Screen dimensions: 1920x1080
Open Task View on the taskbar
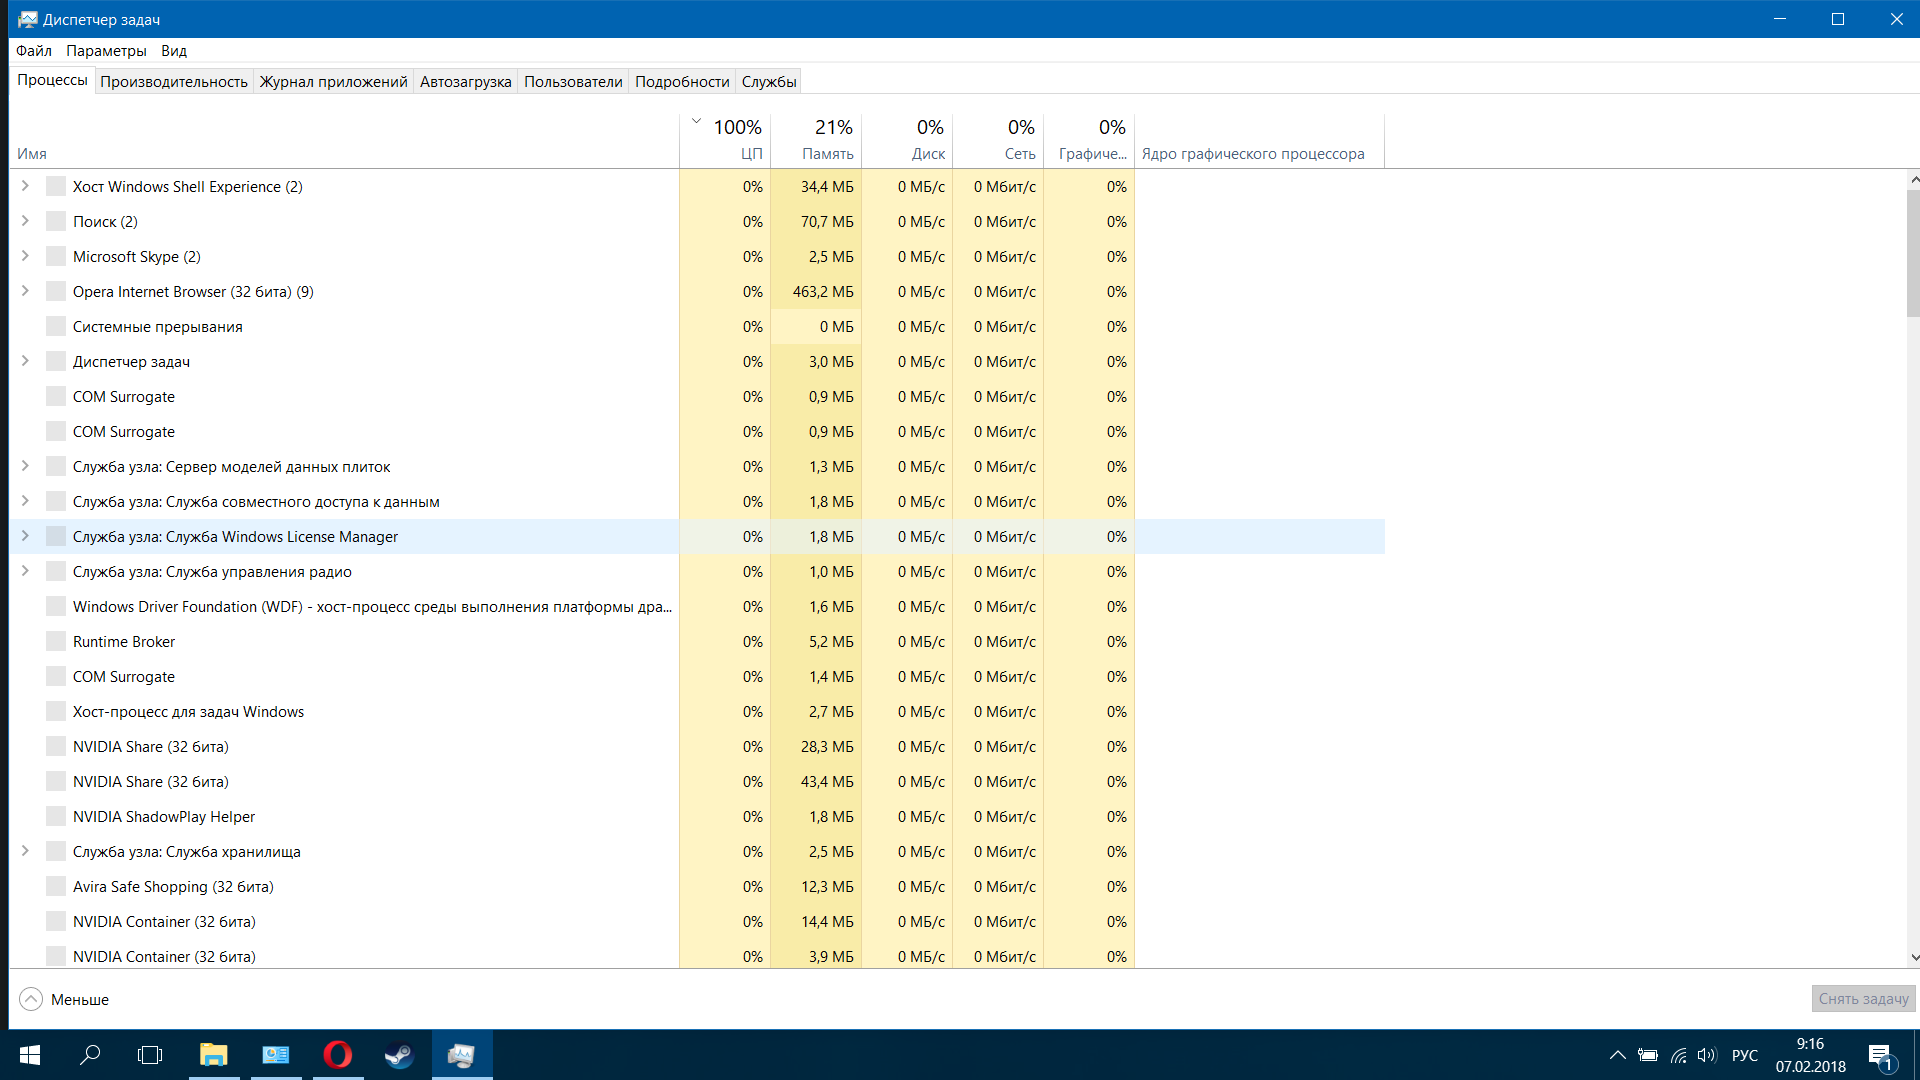point(150,1055)
